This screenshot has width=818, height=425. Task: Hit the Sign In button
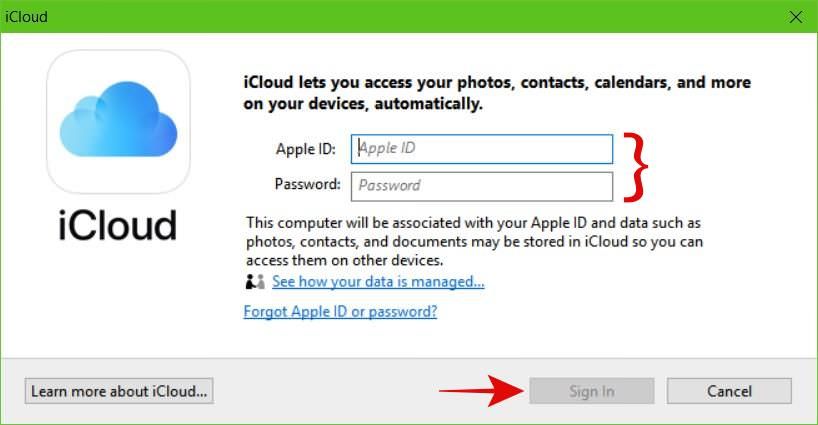tap(592, 391)
